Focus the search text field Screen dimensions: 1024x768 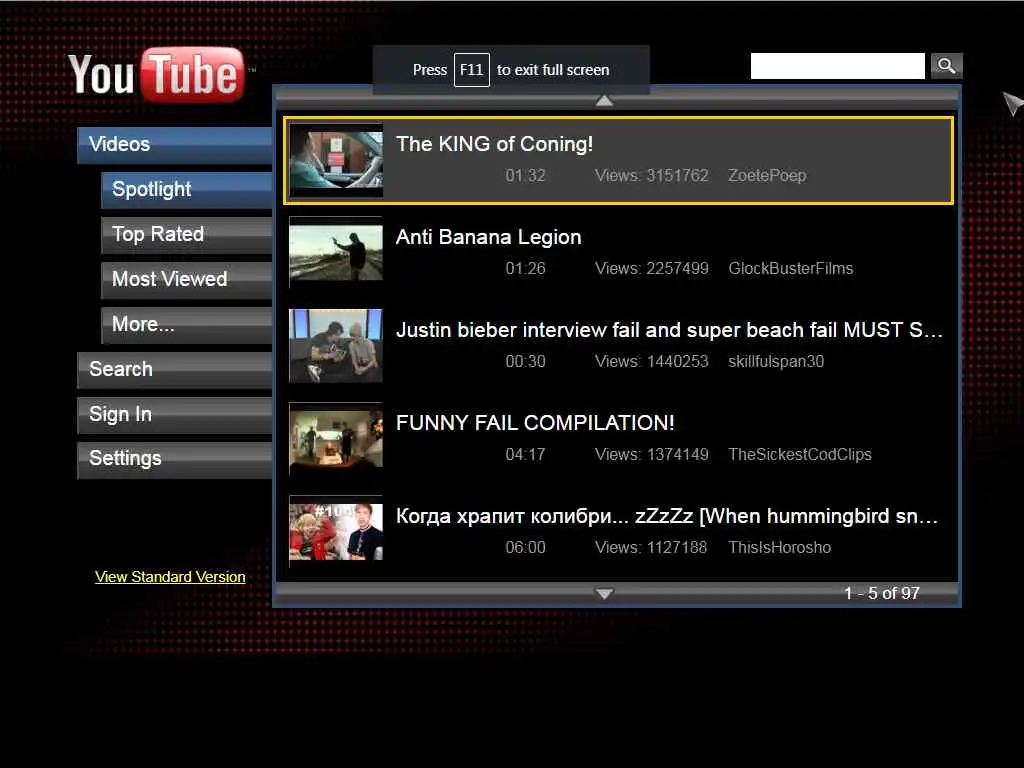837,66
